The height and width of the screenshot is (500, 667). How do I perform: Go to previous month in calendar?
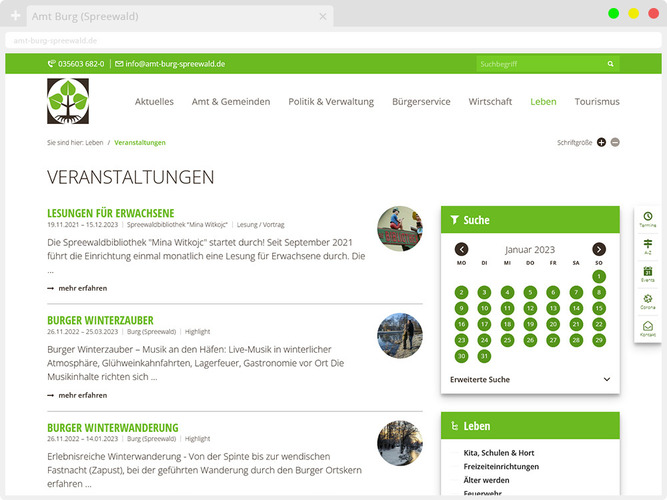click(461, 249)
